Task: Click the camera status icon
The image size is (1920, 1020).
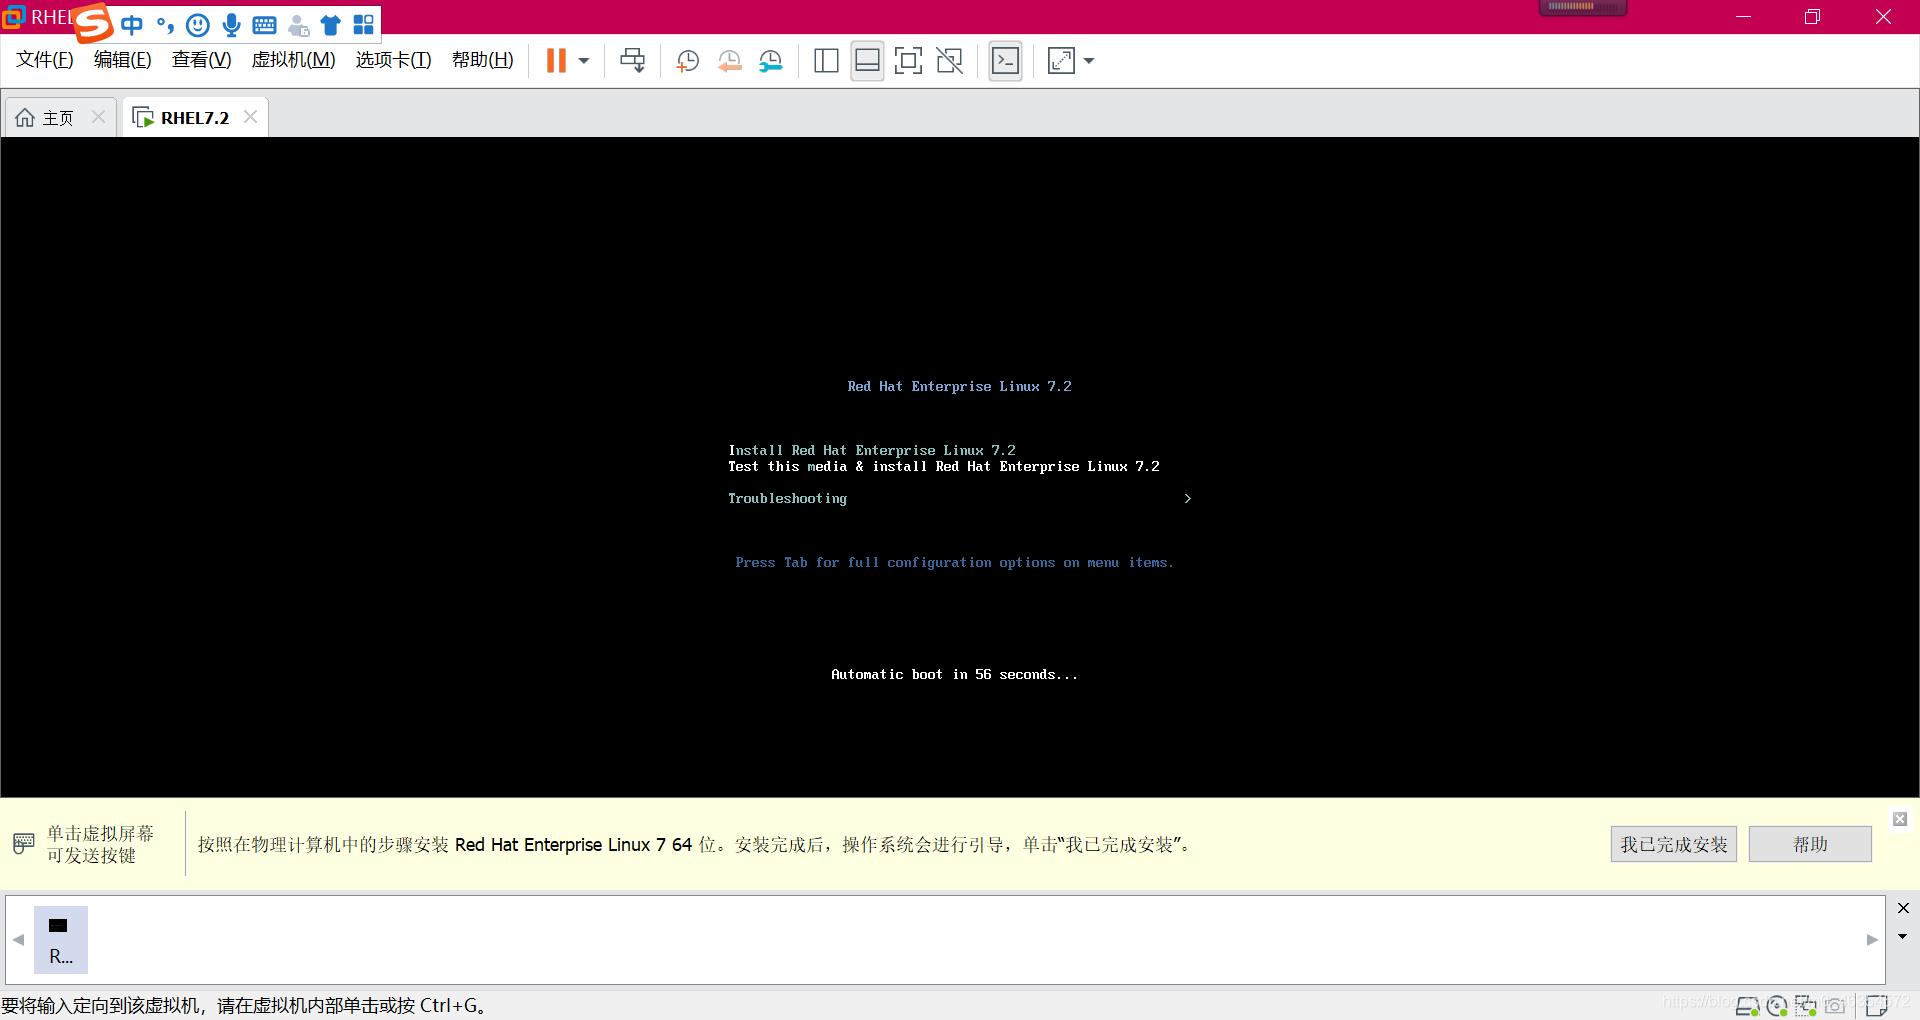Action: [1835, 1006]
